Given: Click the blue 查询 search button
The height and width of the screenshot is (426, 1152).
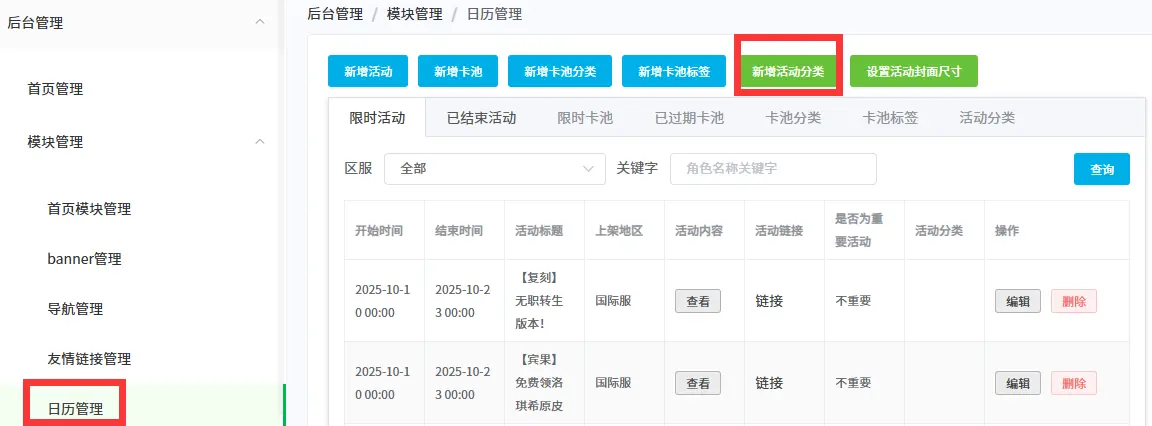Looking at the screenshot, I should click(x=1102, y=169).
